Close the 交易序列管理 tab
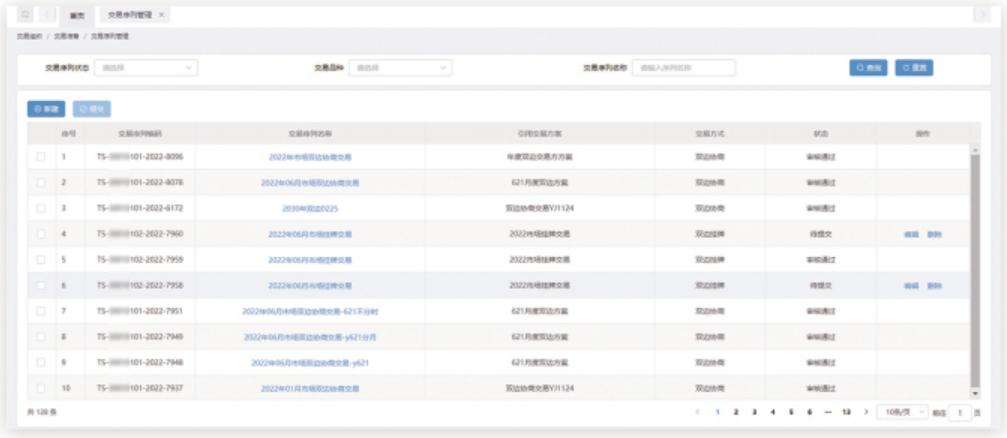1007x438 pixels. pyautogui.click(x=162, y=16)
